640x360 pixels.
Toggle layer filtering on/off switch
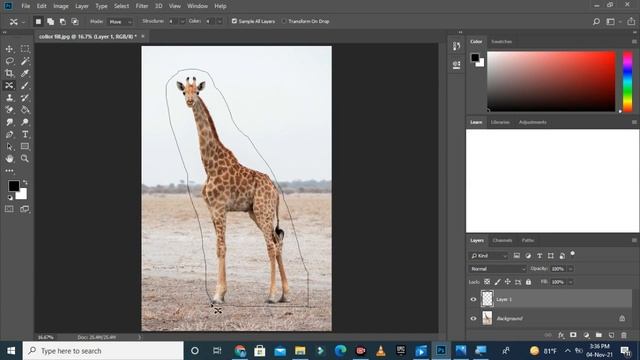(573, 254)
